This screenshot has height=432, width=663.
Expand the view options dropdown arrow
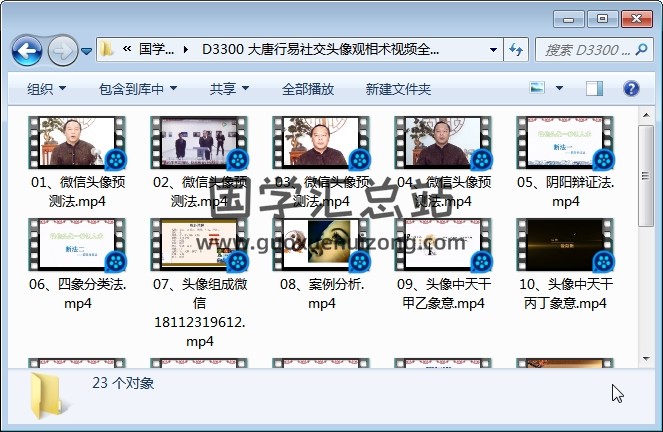[559, 88]
